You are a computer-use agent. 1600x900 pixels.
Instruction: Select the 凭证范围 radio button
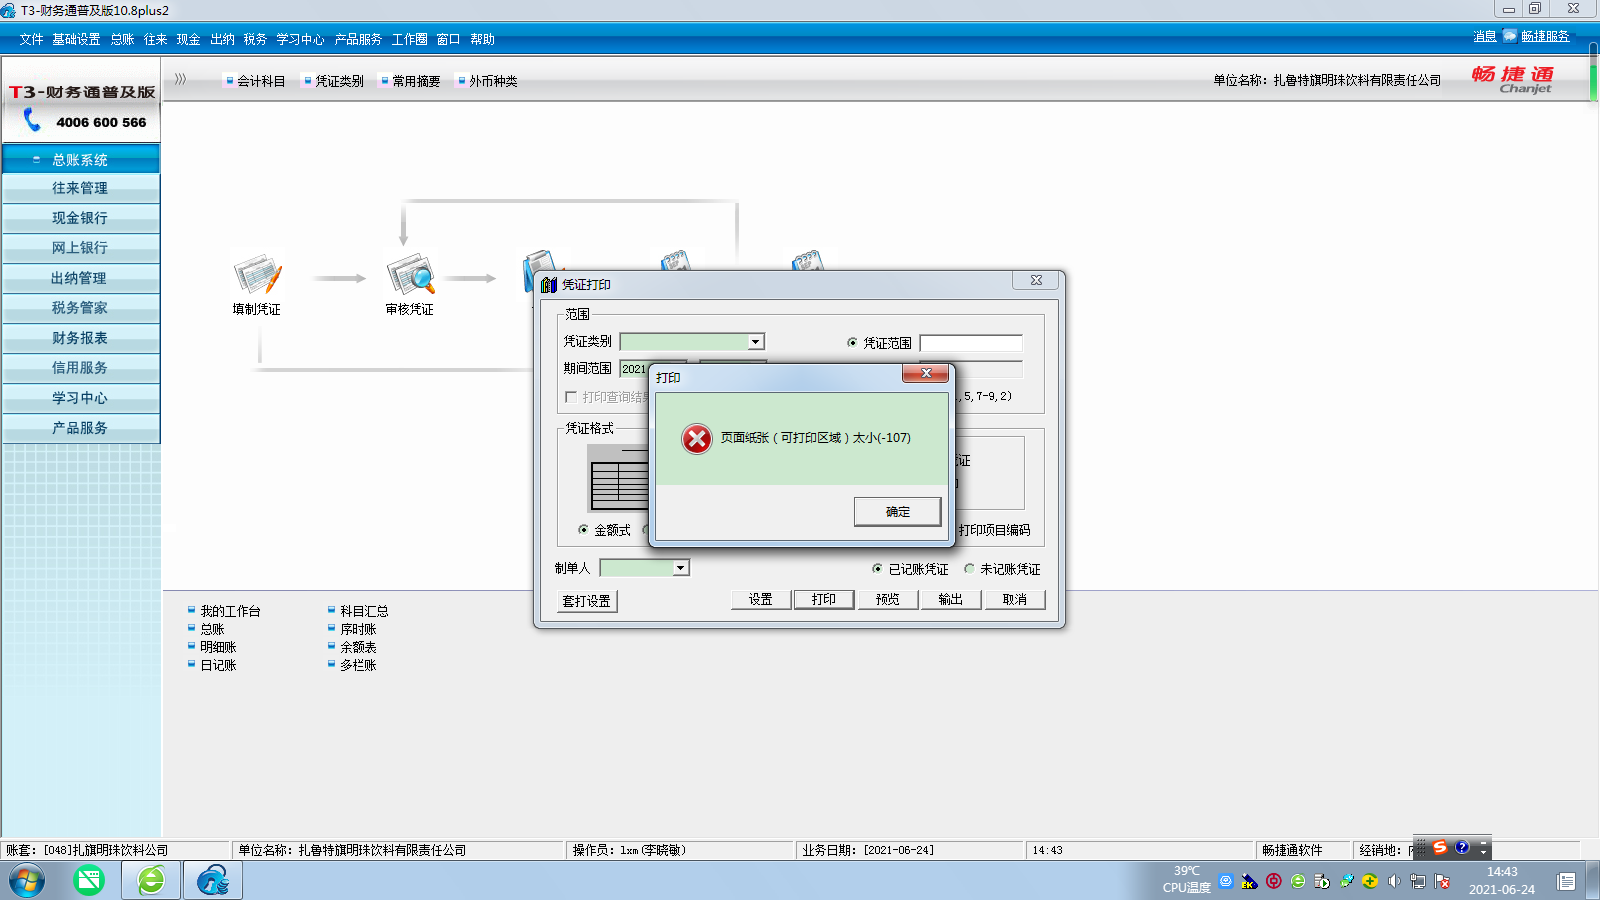[852, 343]
